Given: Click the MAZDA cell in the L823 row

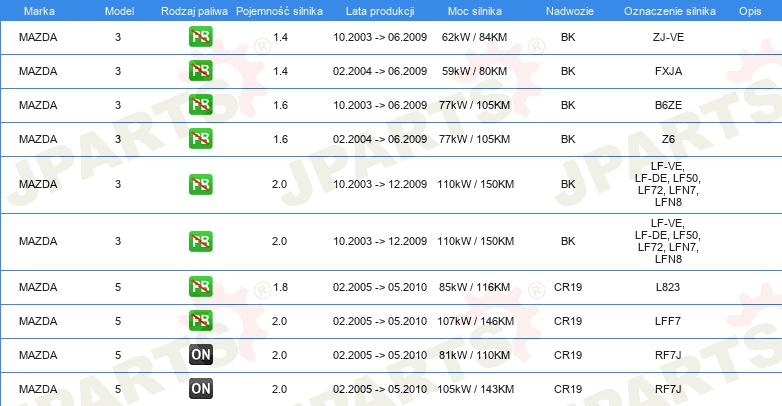Looking at the screenshot, I should 38,287.
